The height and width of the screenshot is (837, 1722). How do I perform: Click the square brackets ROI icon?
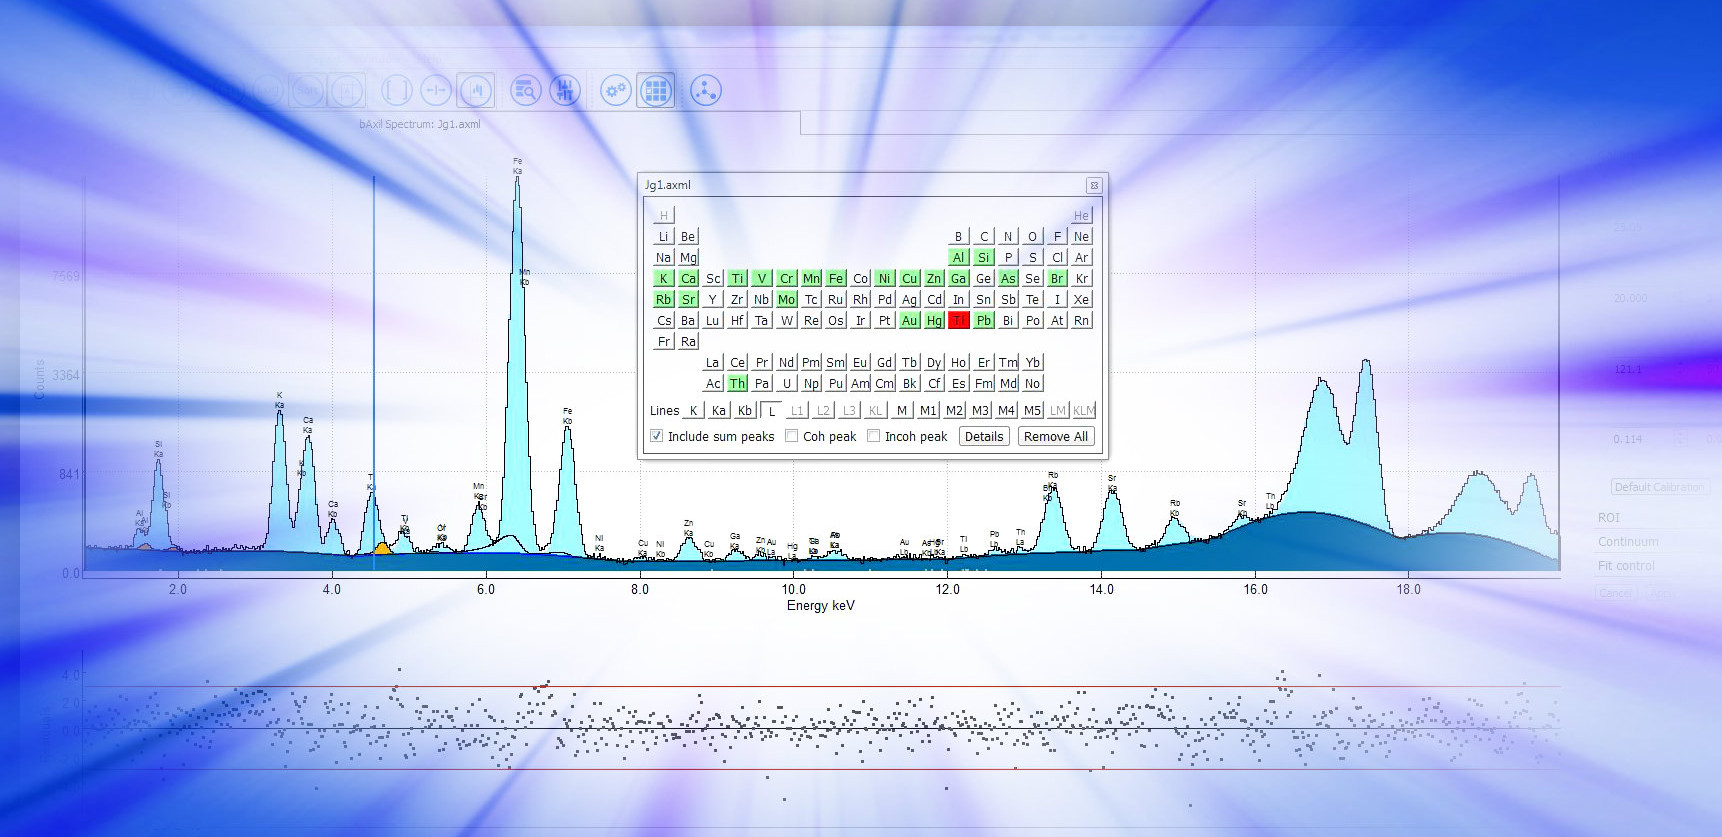(397, 91)
